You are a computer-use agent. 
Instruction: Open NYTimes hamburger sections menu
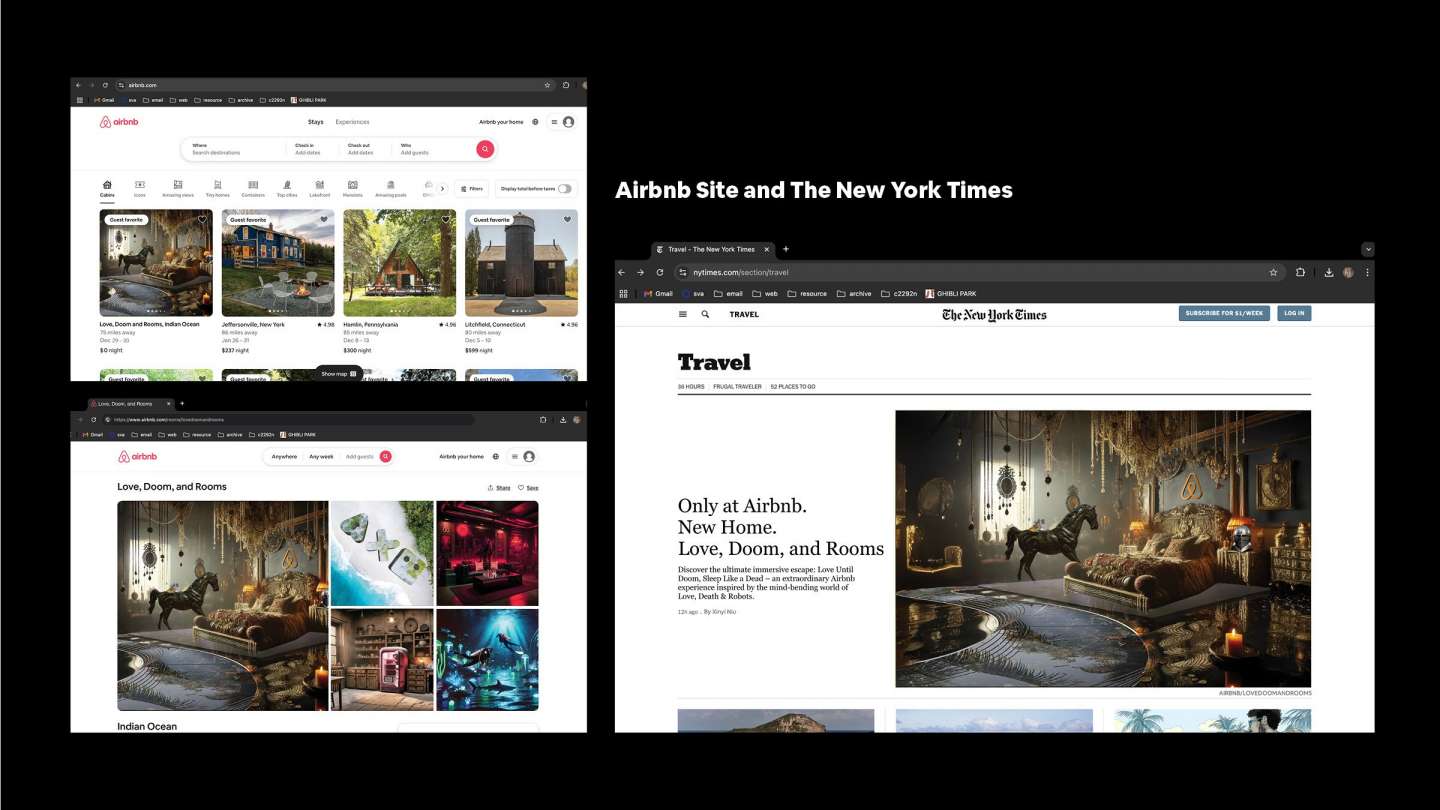[683, 314]
